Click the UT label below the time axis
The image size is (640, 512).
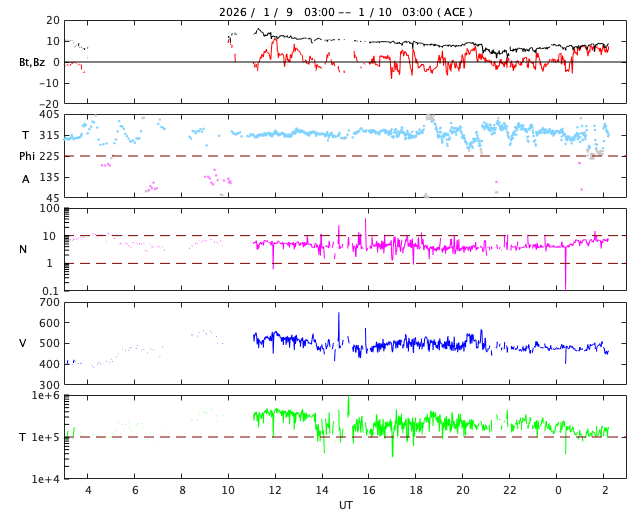click(x=345, y=505)
